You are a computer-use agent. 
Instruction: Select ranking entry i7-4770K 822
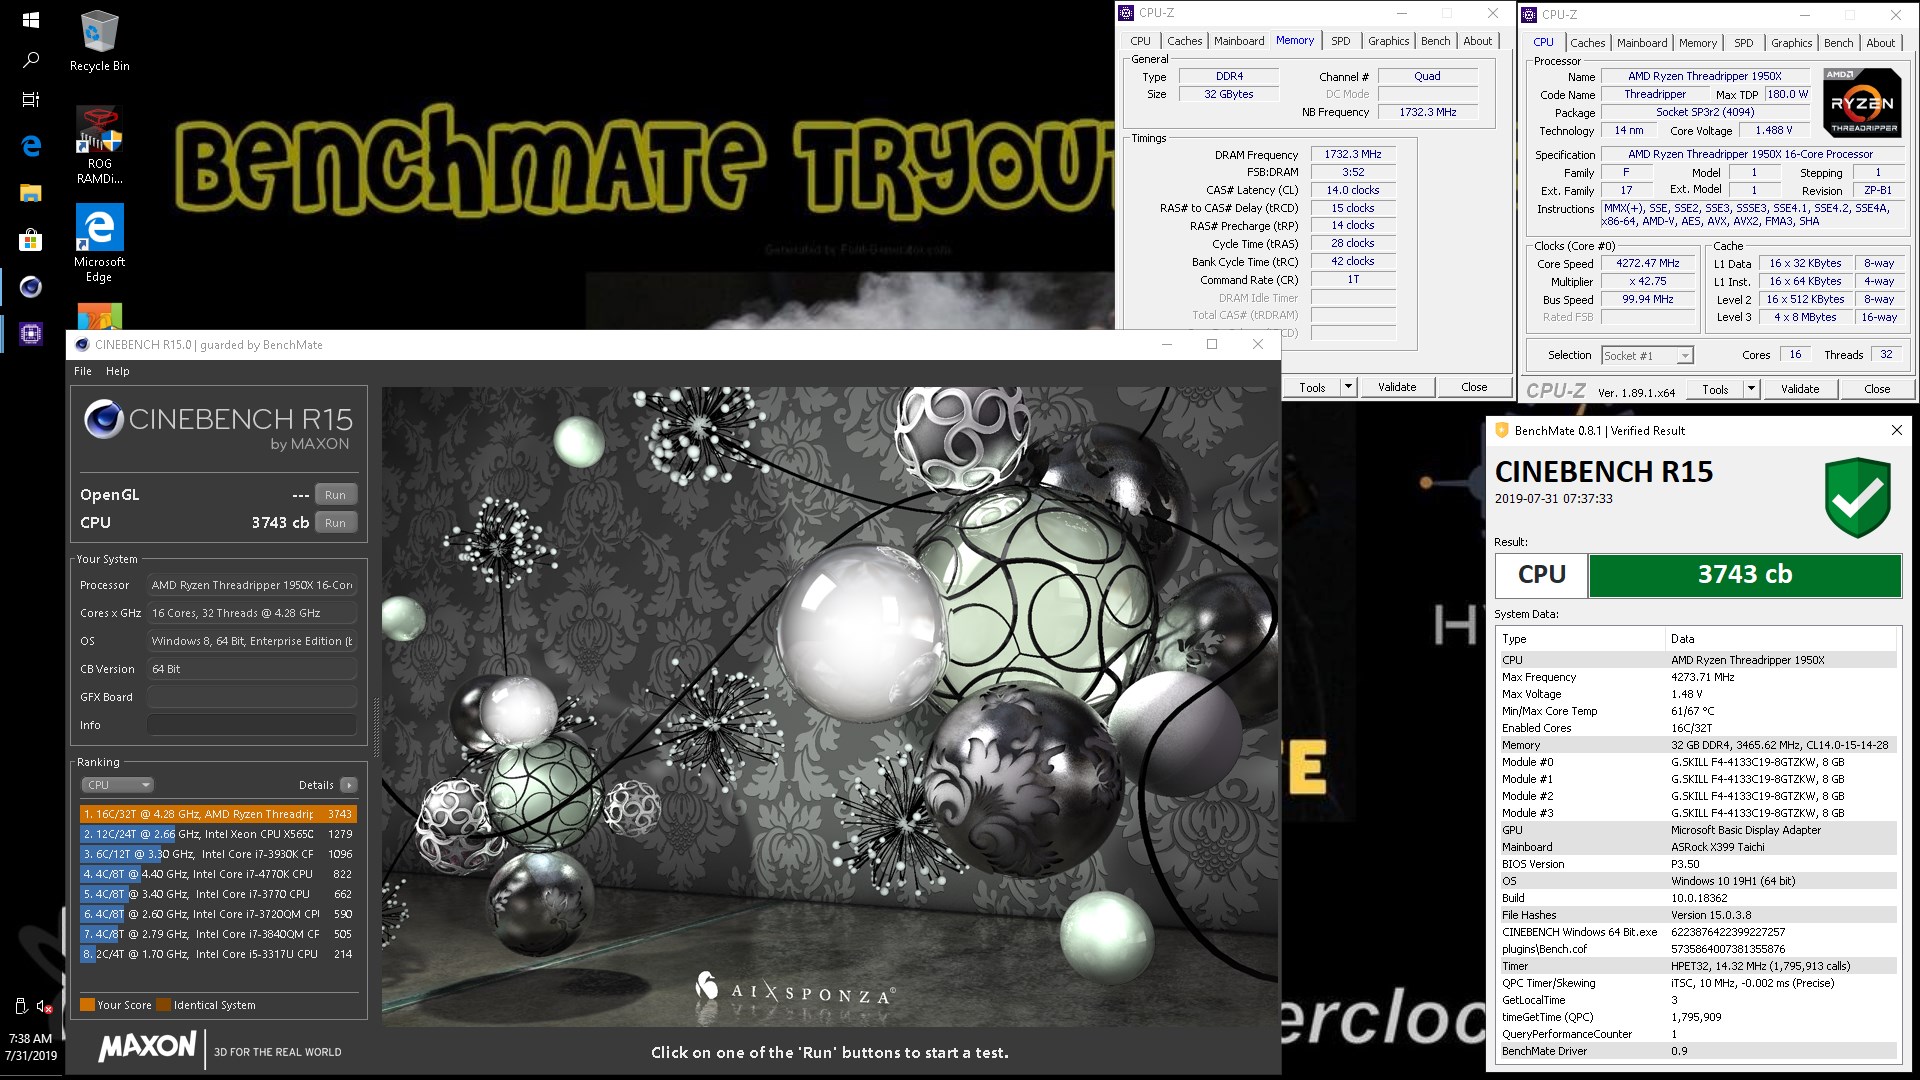coord(218,874)
